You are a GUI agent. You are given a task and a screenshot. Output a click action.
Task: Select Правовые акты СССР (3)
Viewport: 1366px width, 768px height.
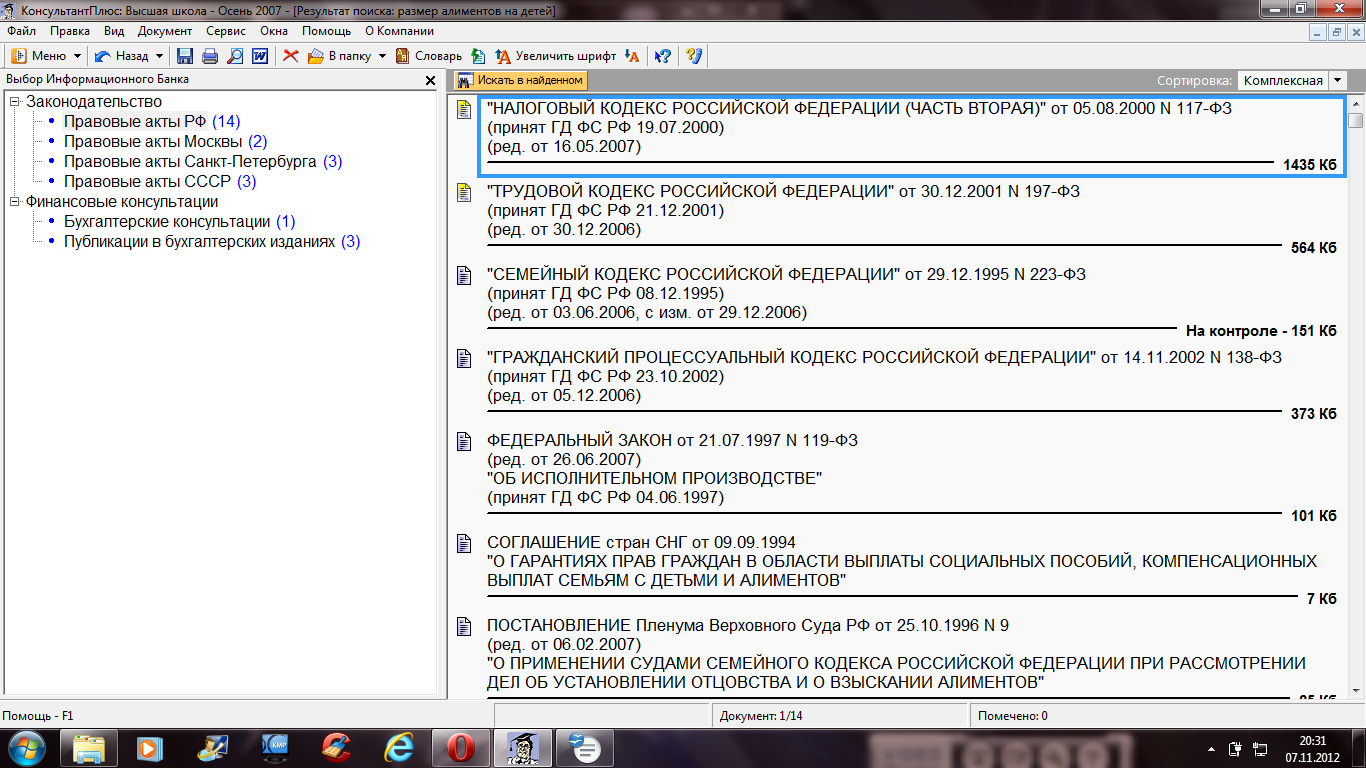click(x=160, y=182)
